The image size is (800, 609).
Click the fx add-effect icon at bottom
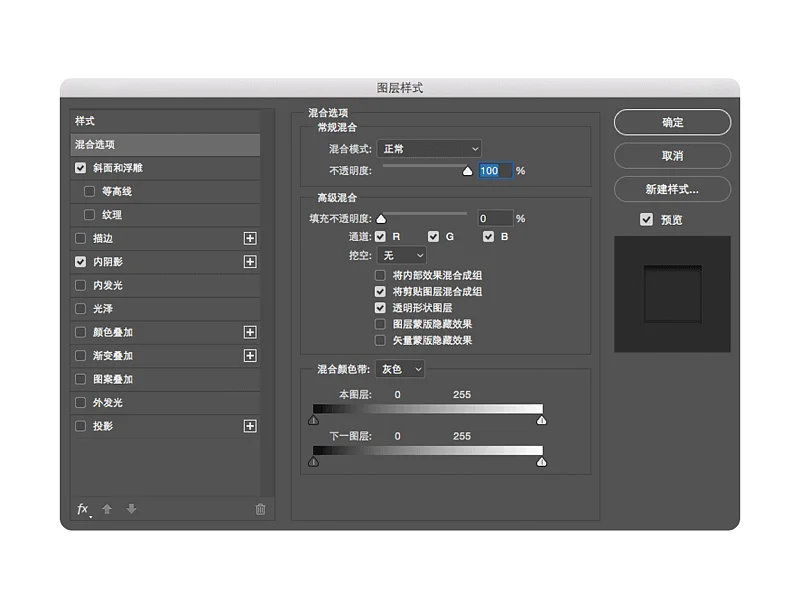point(83,509)
